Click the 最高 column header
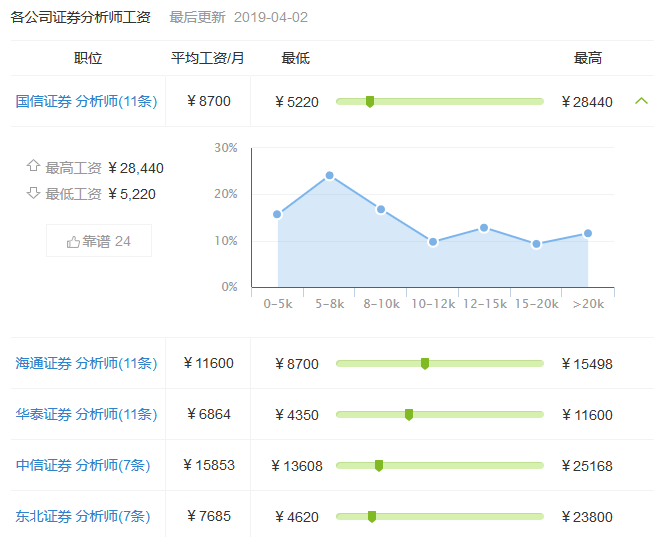Image resolution: width=654 pixels, height=537 pixels. point(588,58)
